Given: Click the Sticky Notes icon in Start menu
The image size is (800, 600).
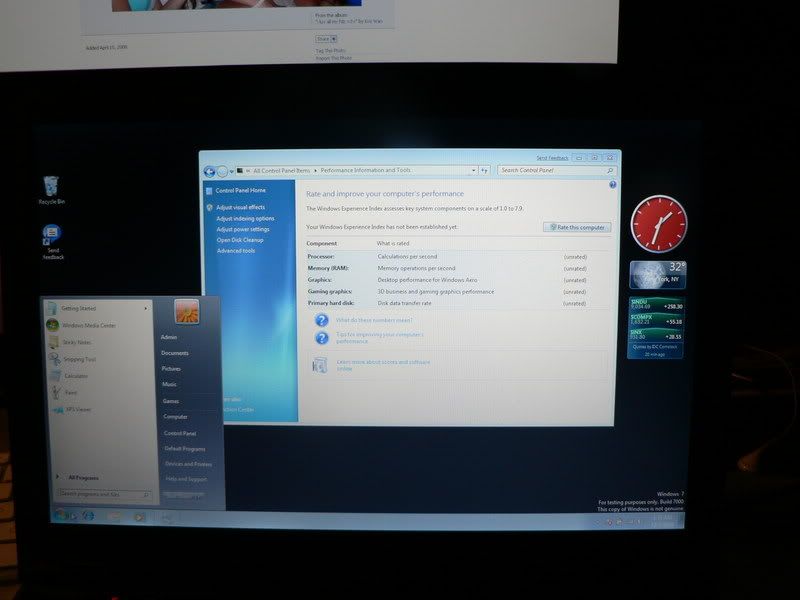Looking at the screenshot, I should [54, 342].
